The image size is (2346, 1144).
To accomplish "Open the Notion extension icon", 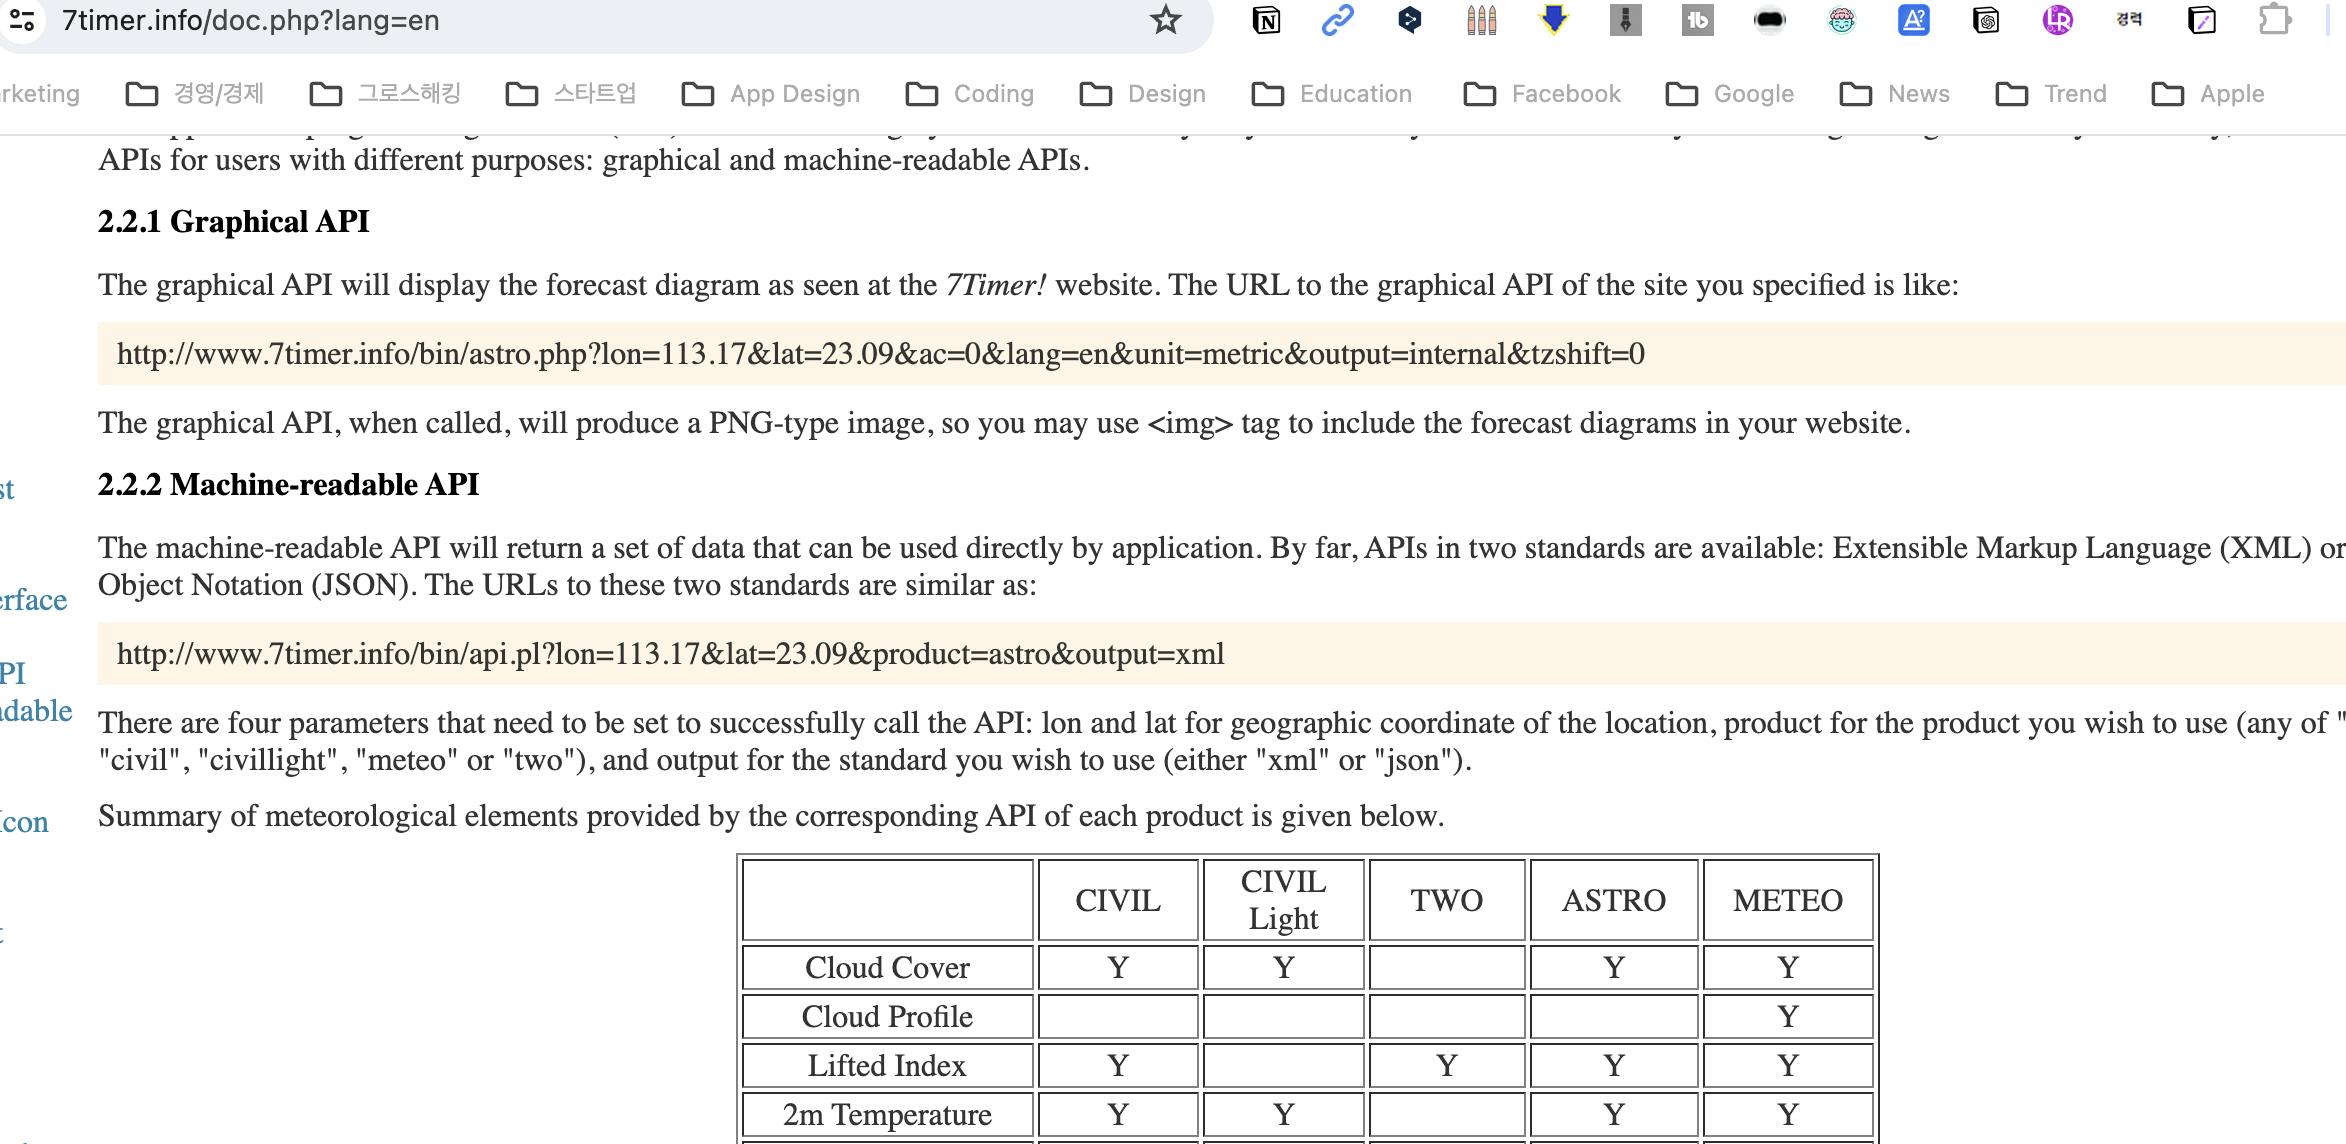I will (1266, 20).
